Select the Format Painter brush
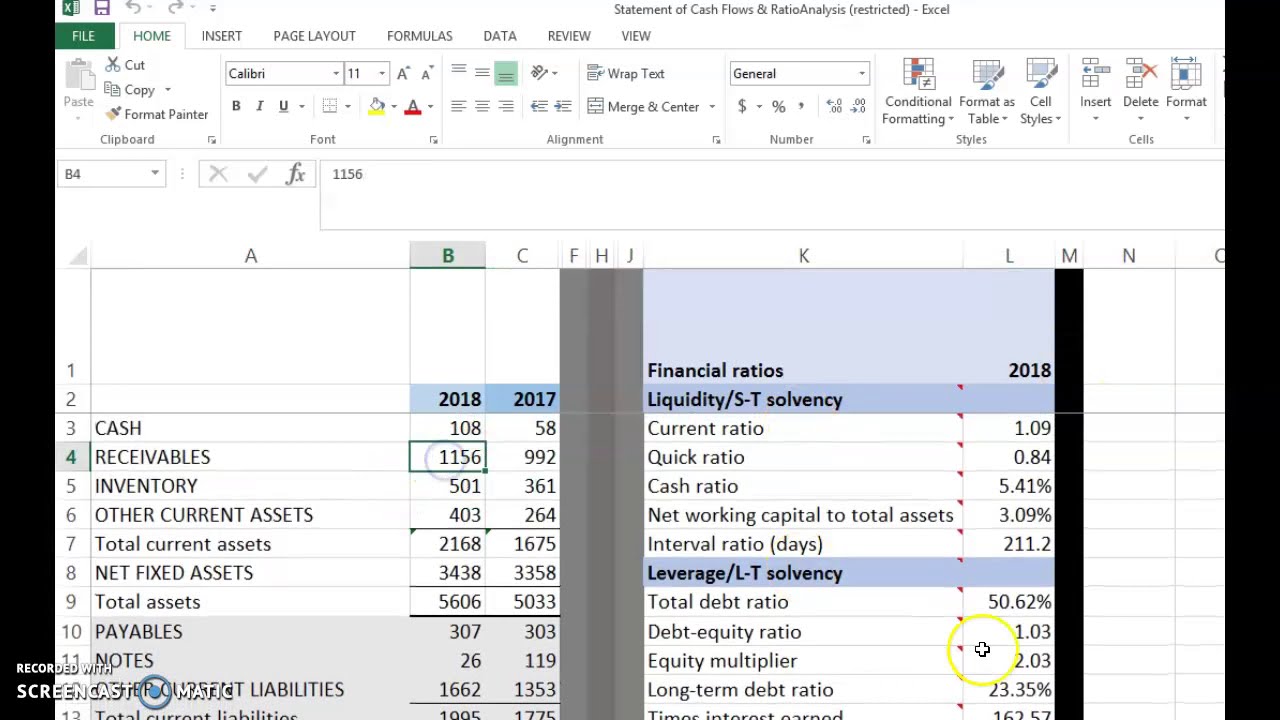Screen dimensions: 1280x720 157,114
